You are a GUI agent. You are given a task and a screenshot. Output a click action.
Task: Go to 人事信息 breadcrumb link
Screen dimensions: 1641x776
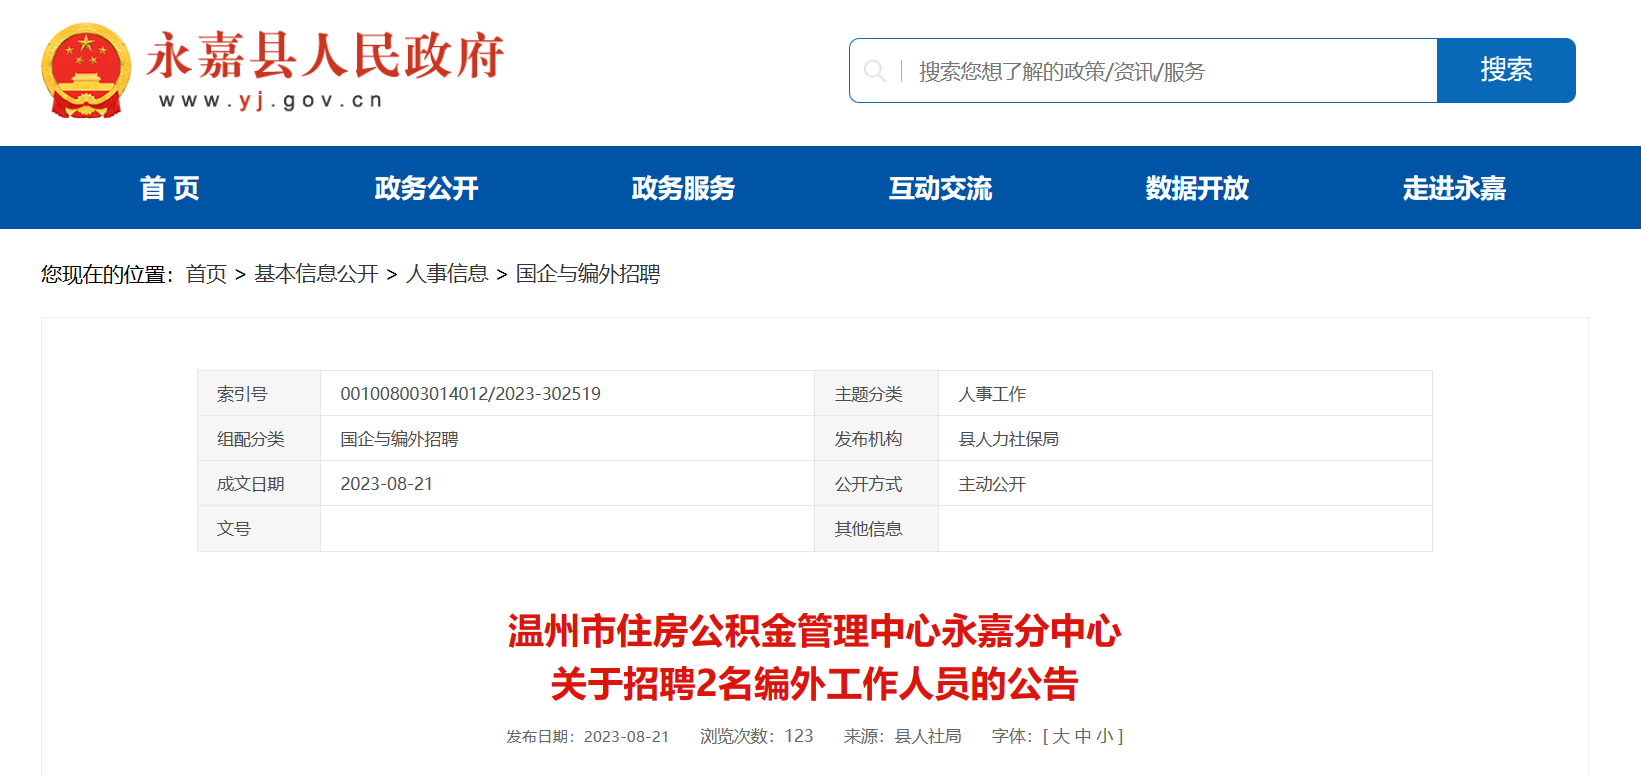point(446,274)
